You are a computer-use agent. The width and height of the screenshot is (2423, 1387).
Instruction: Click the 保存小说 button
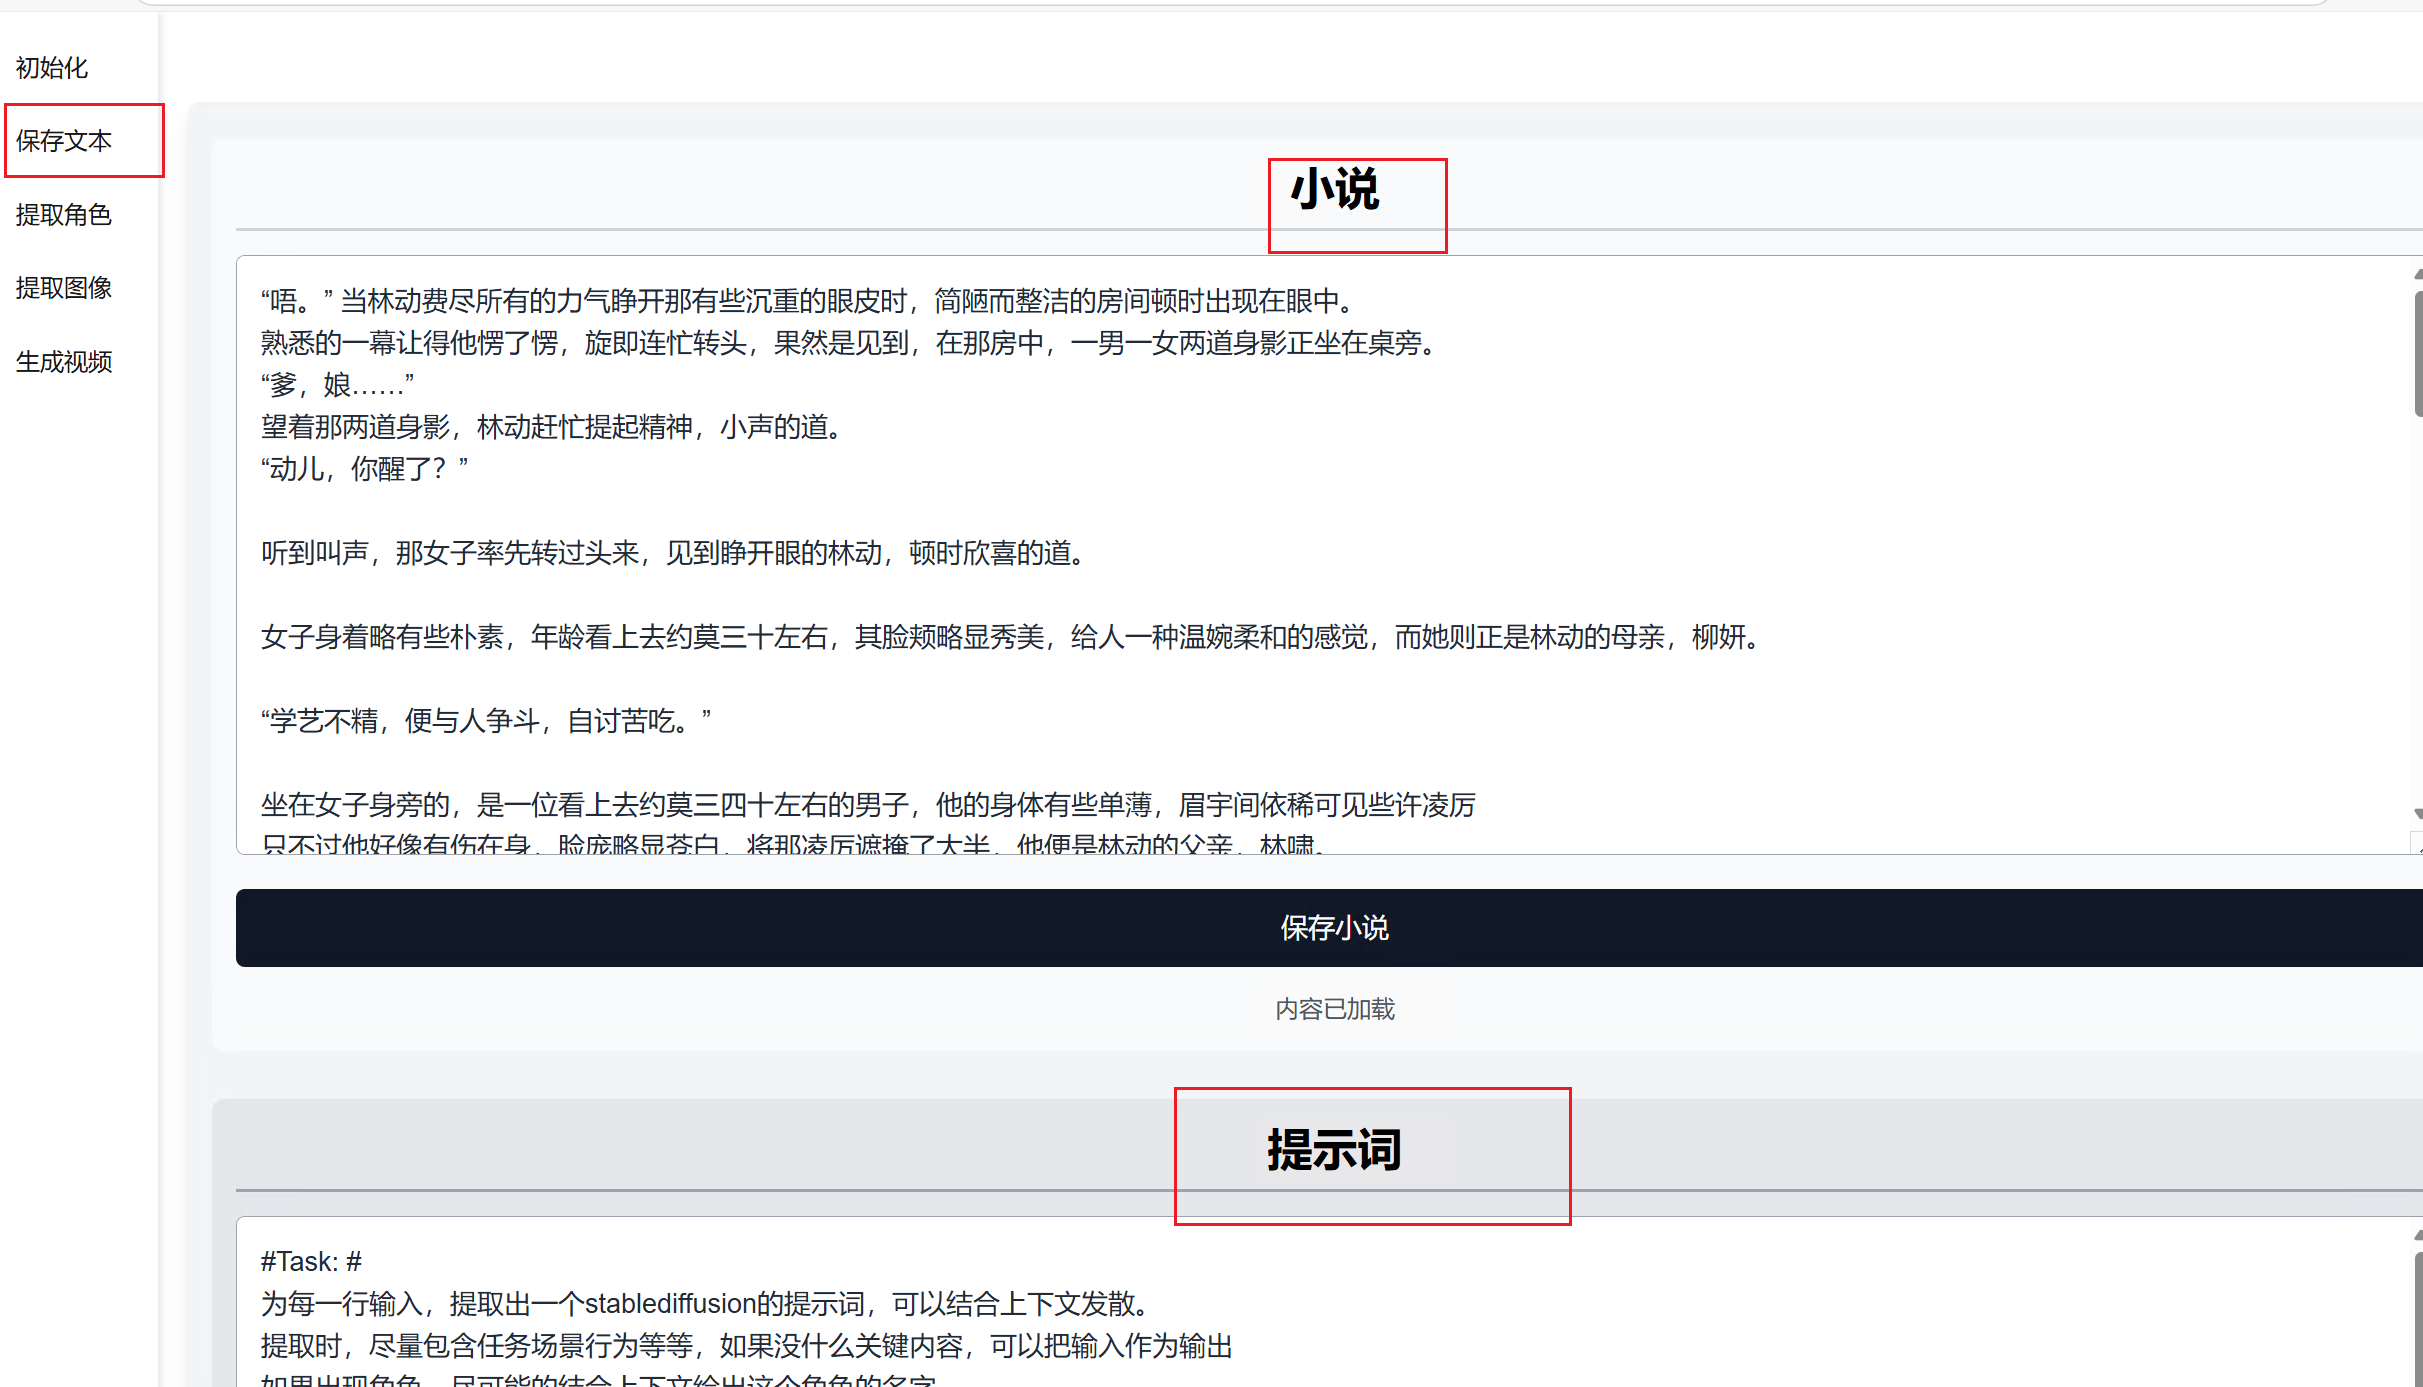[1329, 928]
